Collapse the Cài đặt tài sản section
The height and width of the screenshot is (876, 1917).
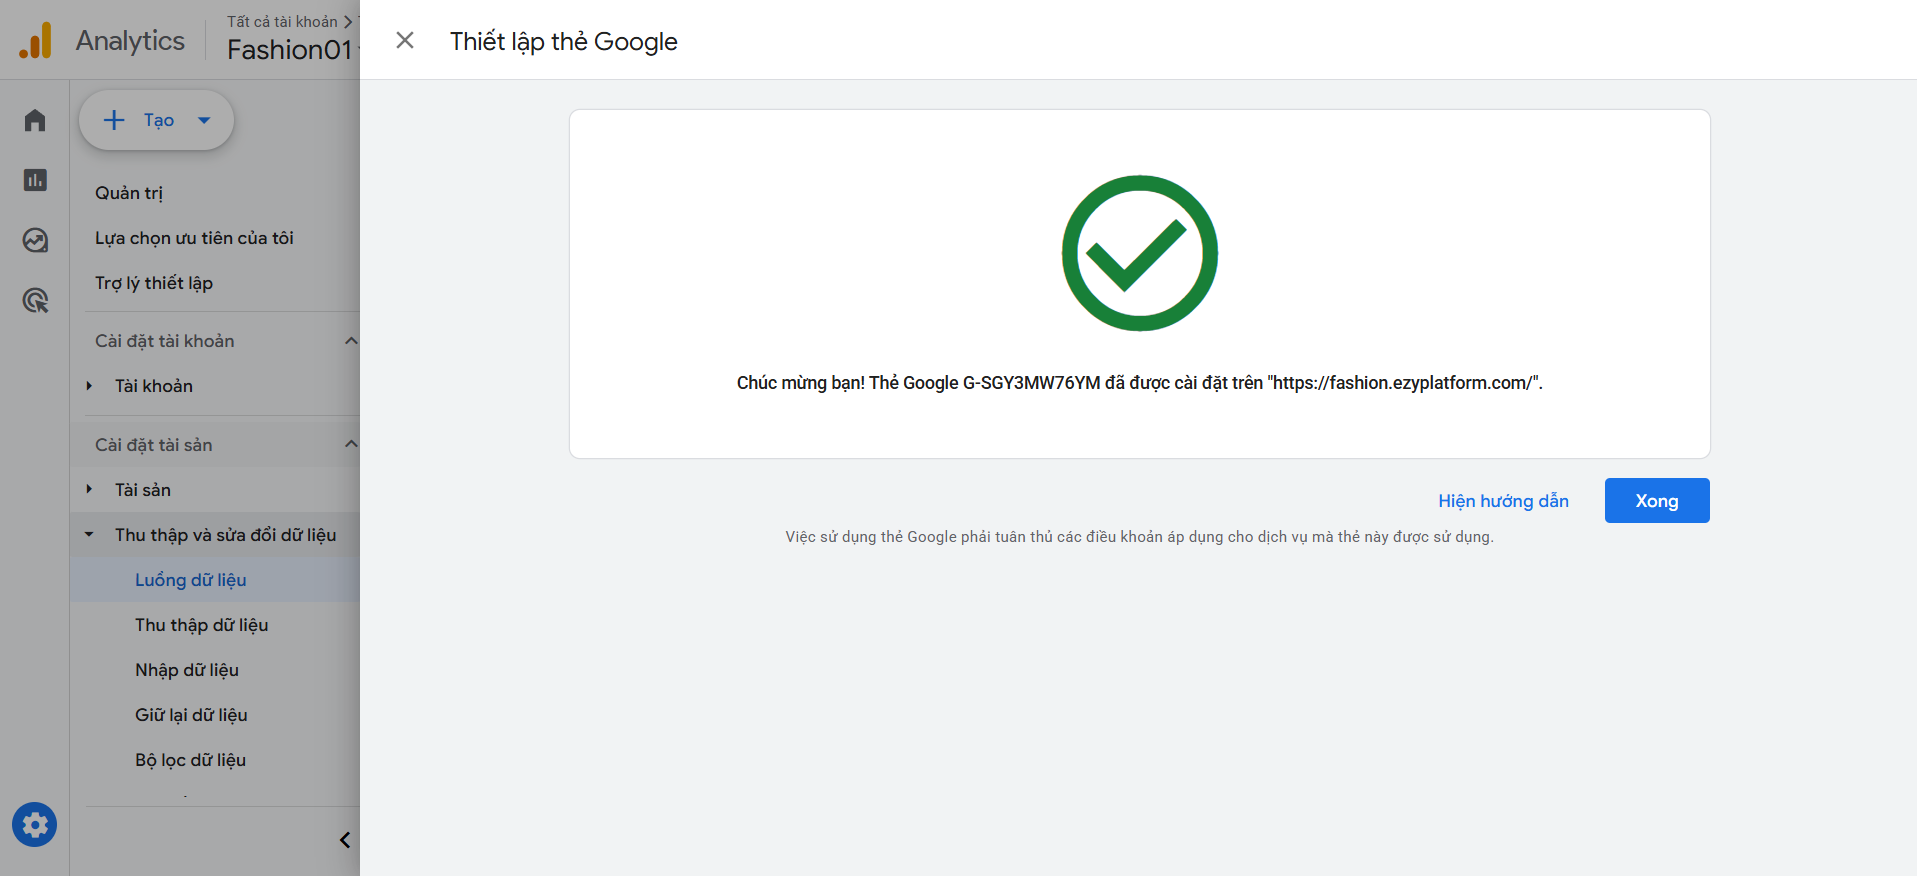(350, 445)
